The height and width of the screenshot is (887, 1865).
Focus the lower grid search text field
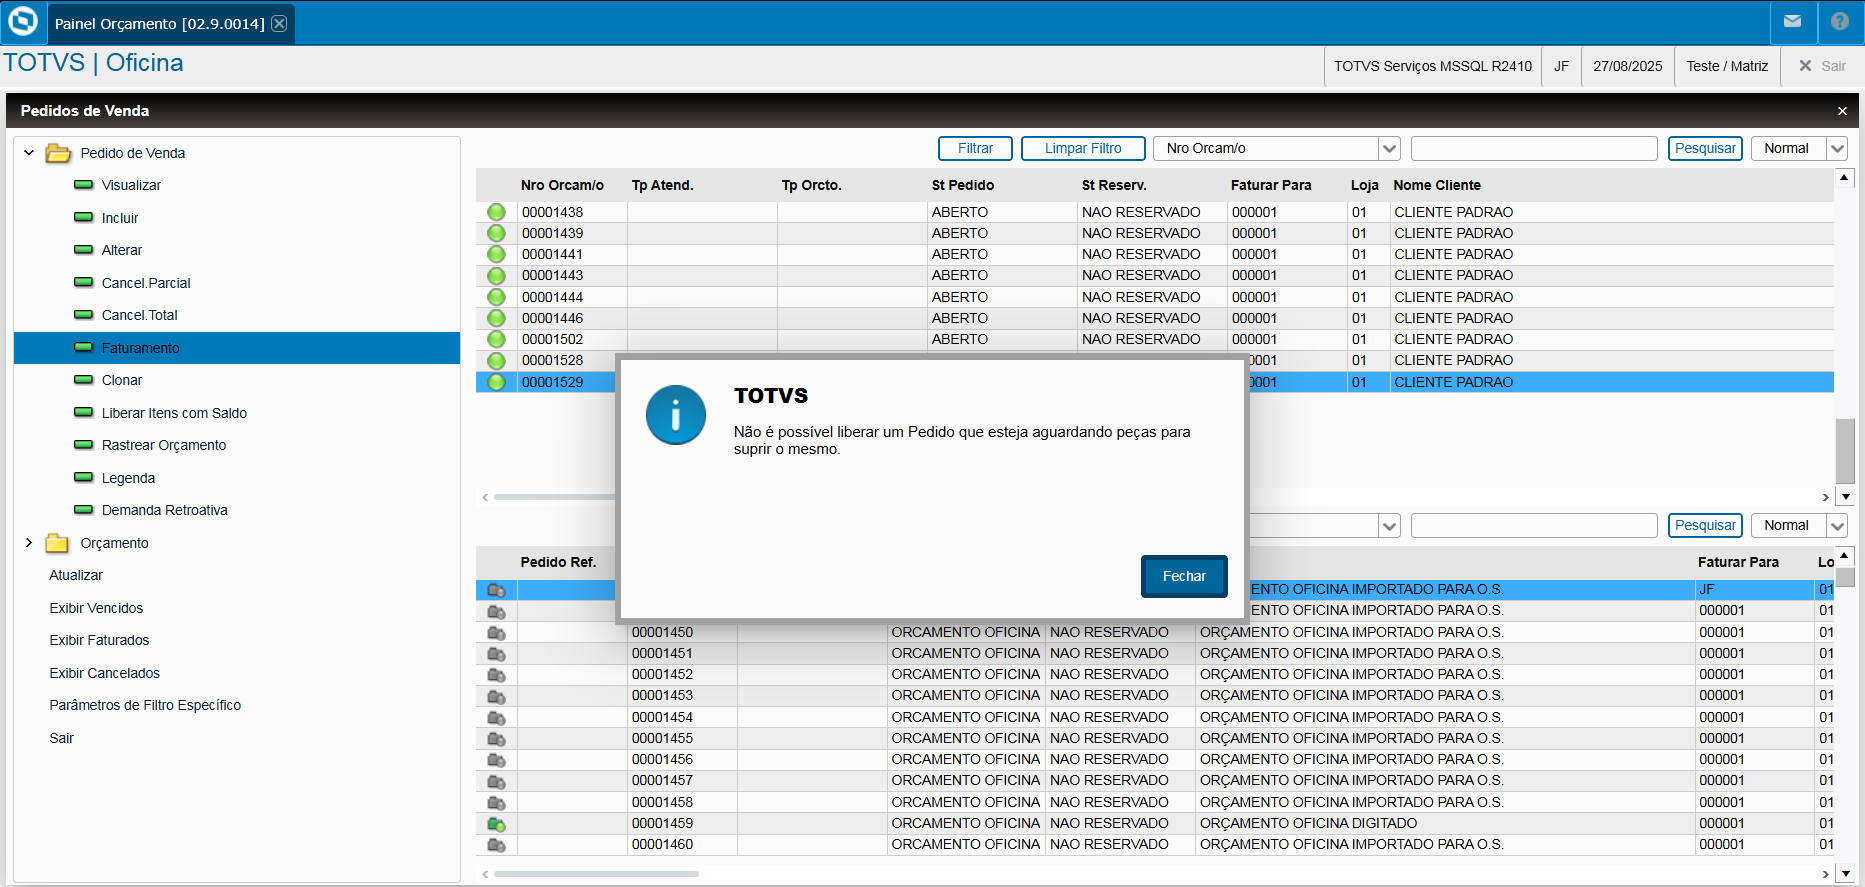(1534, 526)
